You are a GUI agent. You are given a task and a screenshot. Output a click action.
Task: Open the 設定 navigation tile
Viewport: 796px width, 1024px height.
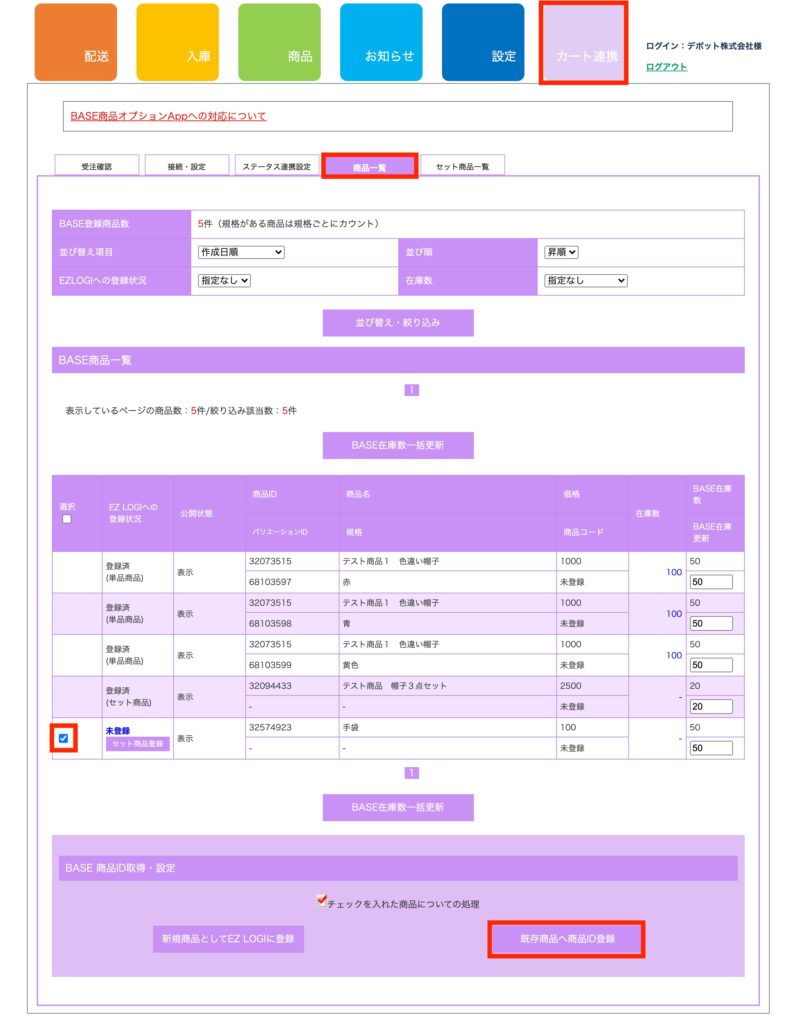(x=483, y=43)
